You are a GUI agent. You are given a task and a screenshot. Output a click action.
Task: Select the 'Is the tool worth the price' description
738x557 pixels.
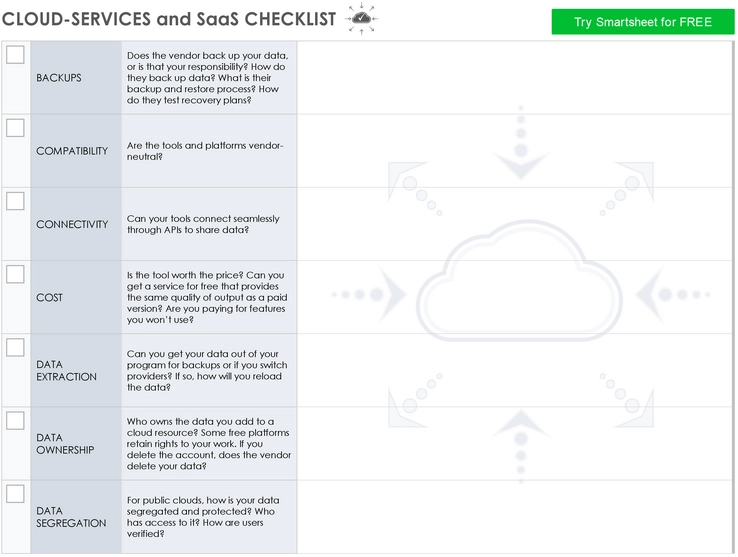[x=207, y=298]
